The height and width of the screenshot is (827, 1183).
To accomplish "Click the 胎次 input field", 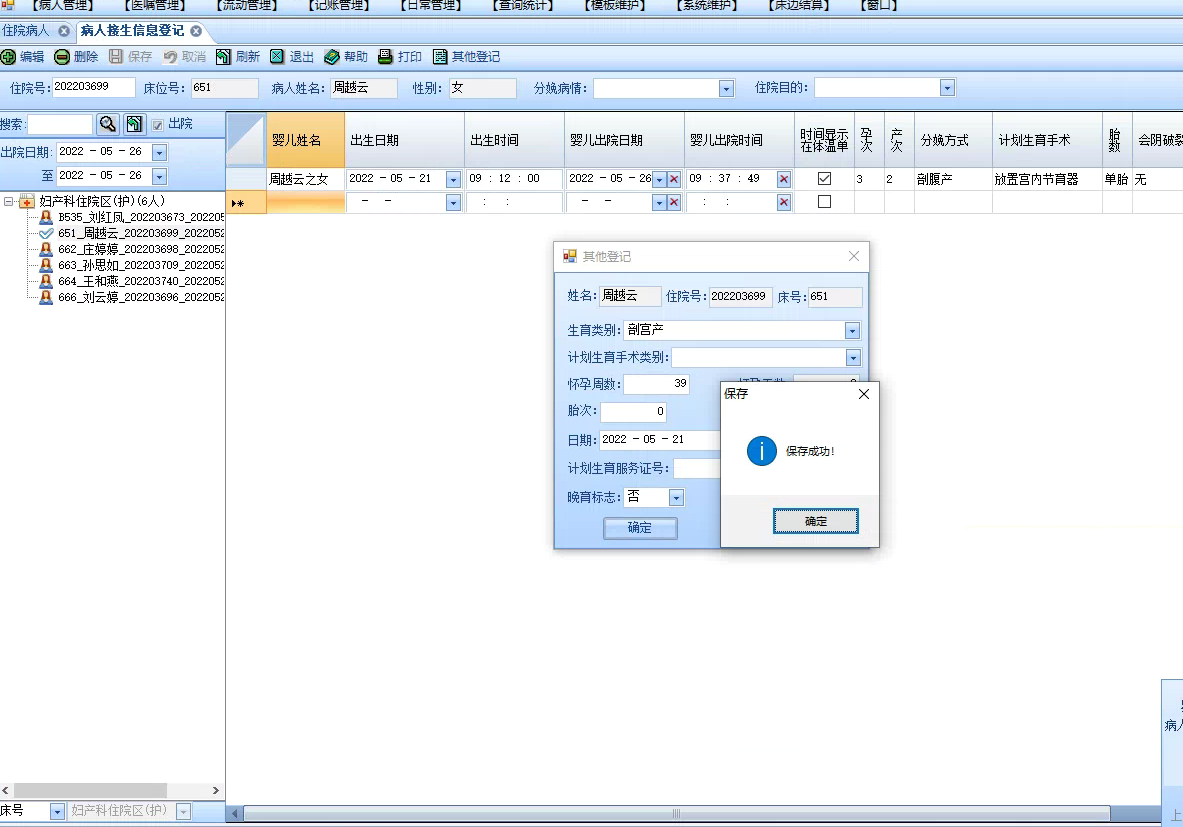I will click(x=634, y=412).
